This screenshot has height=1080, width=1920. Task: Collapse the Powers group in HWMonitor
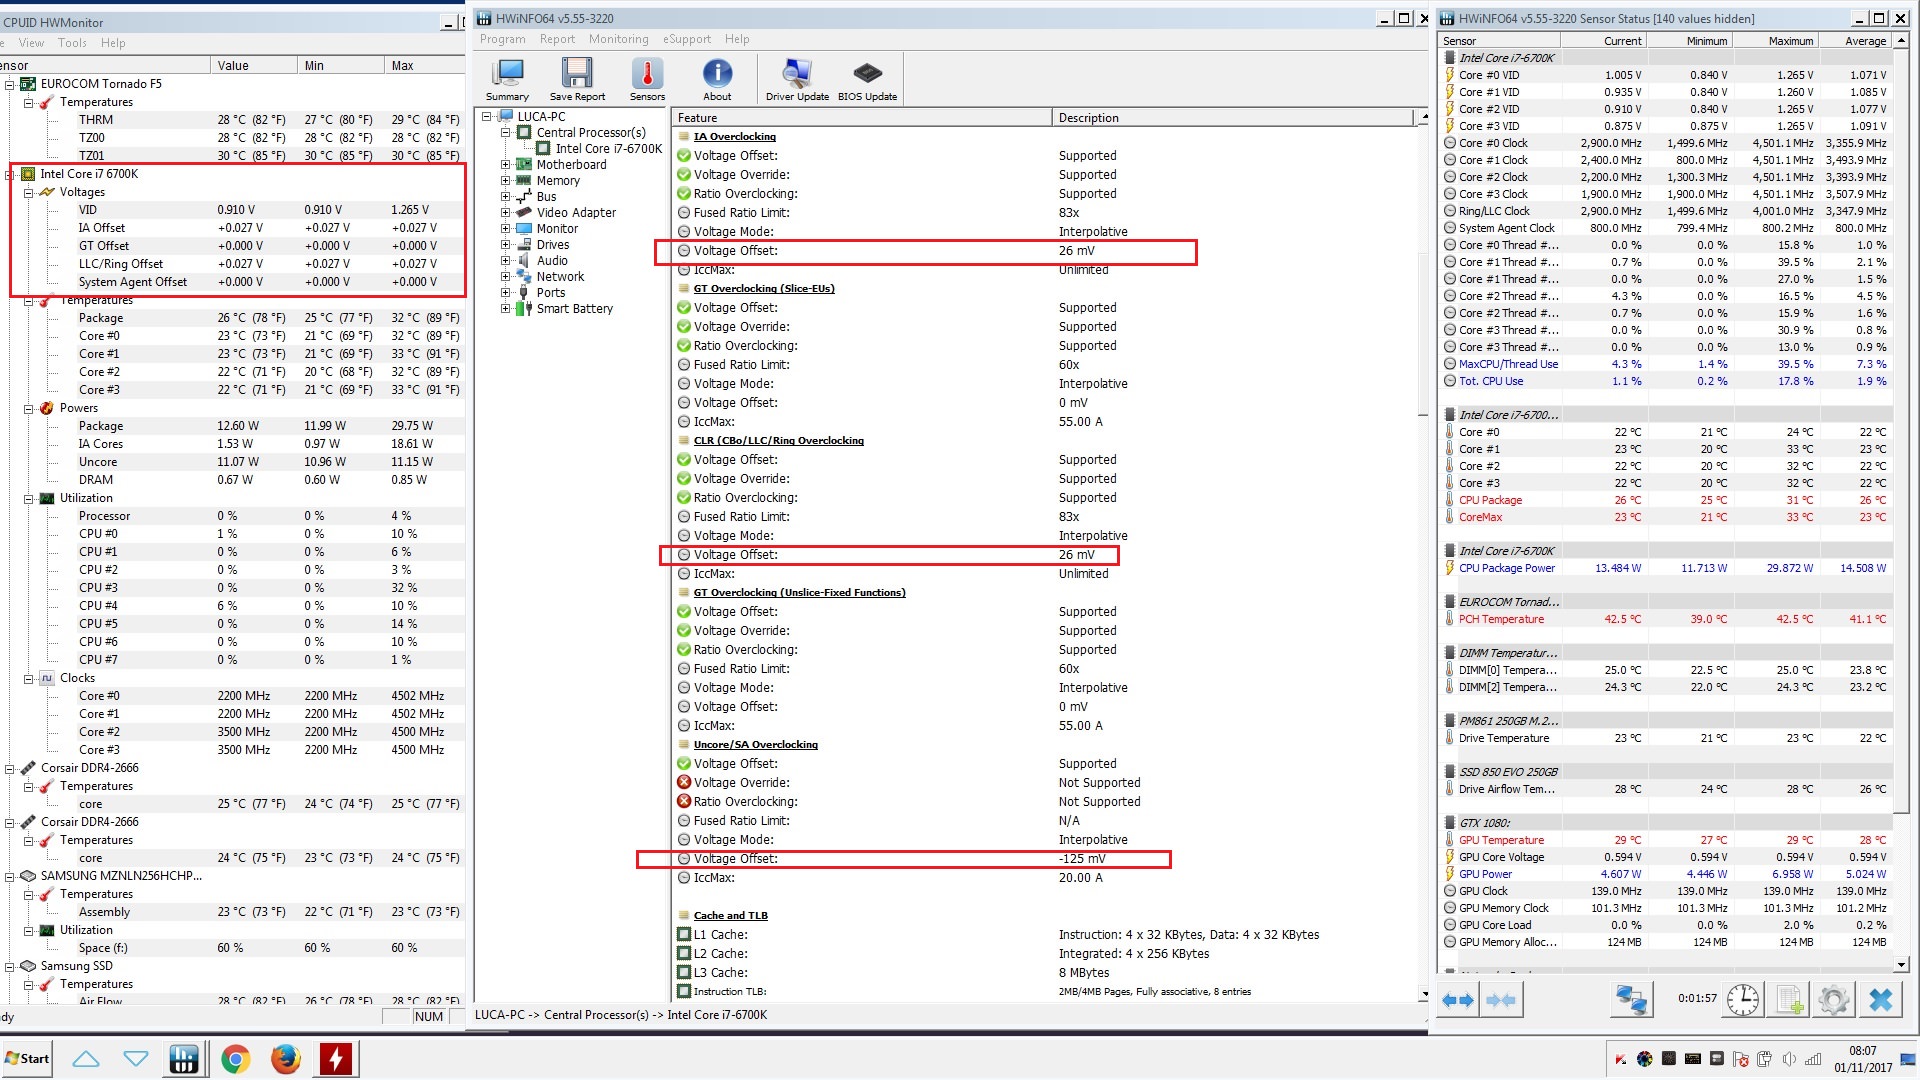coord(29,408)
